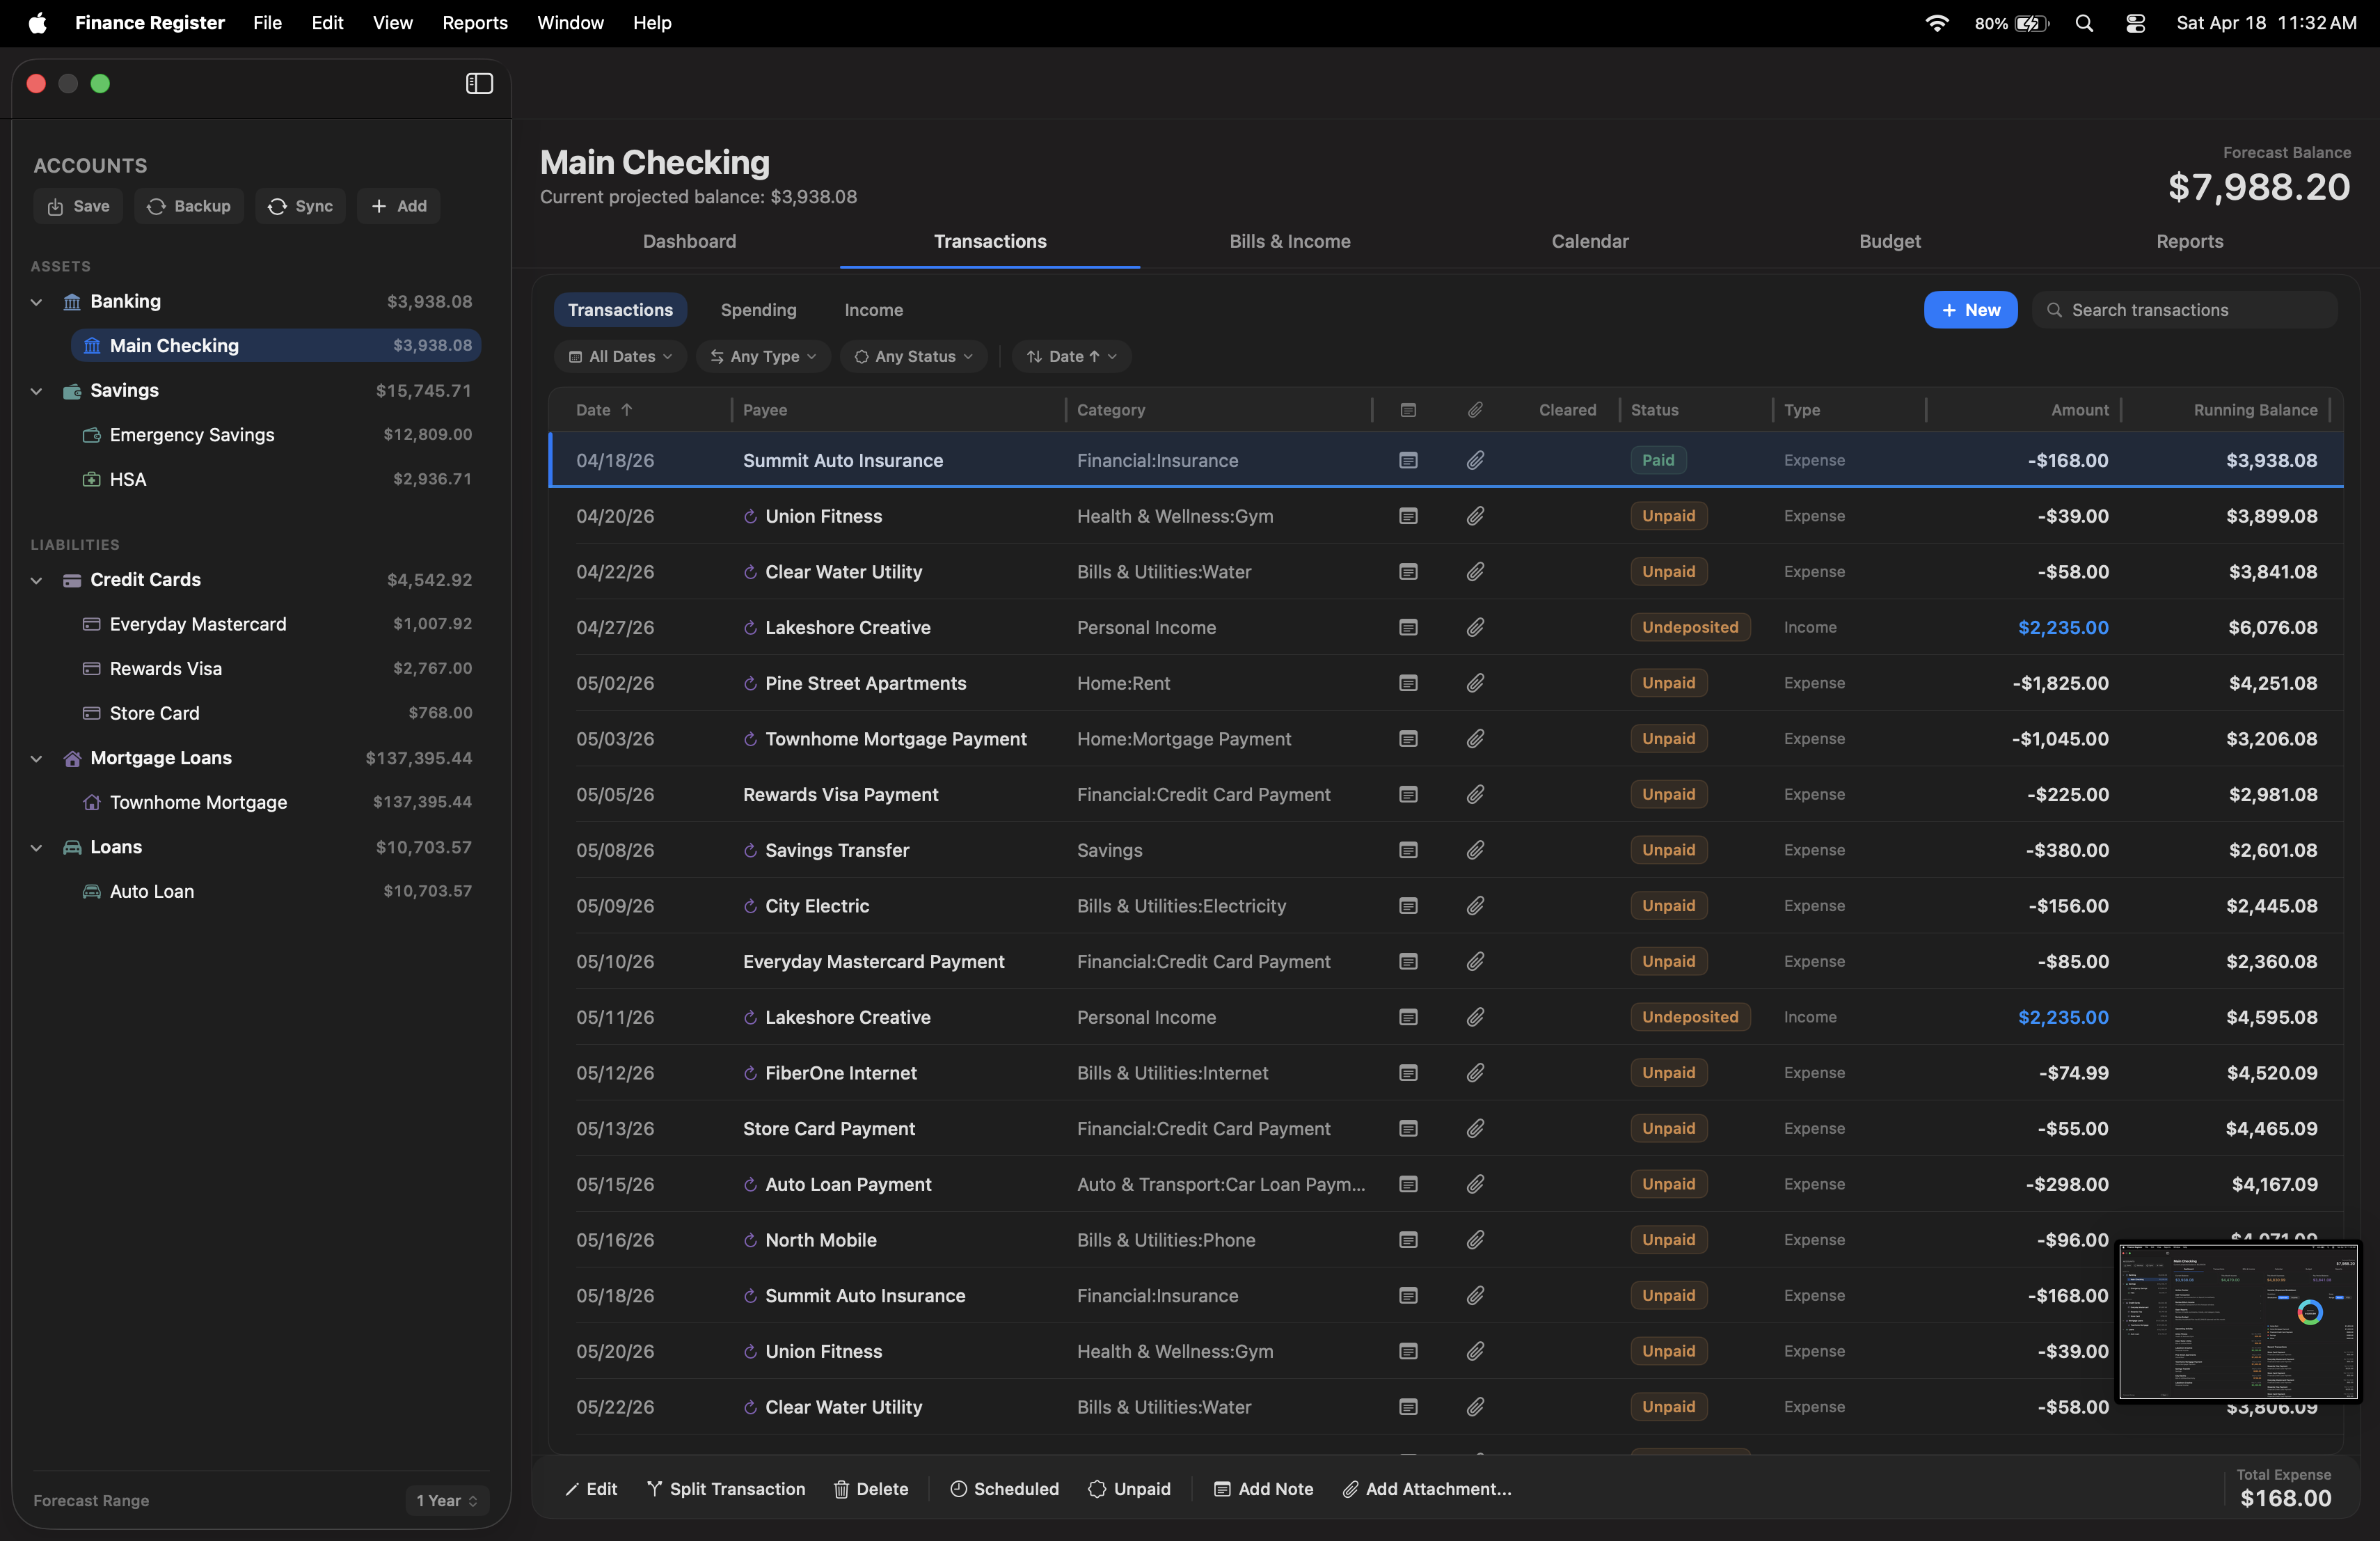Open Spotlight search in the menu bar
The height and width of the screenshot is (1541, 2380).
[x=2084, y=23]
